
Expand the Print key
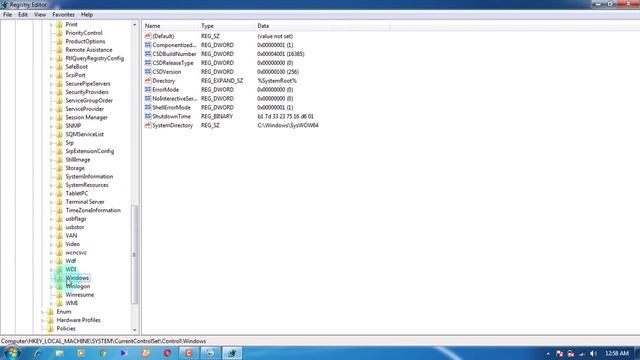coord(51,24)
